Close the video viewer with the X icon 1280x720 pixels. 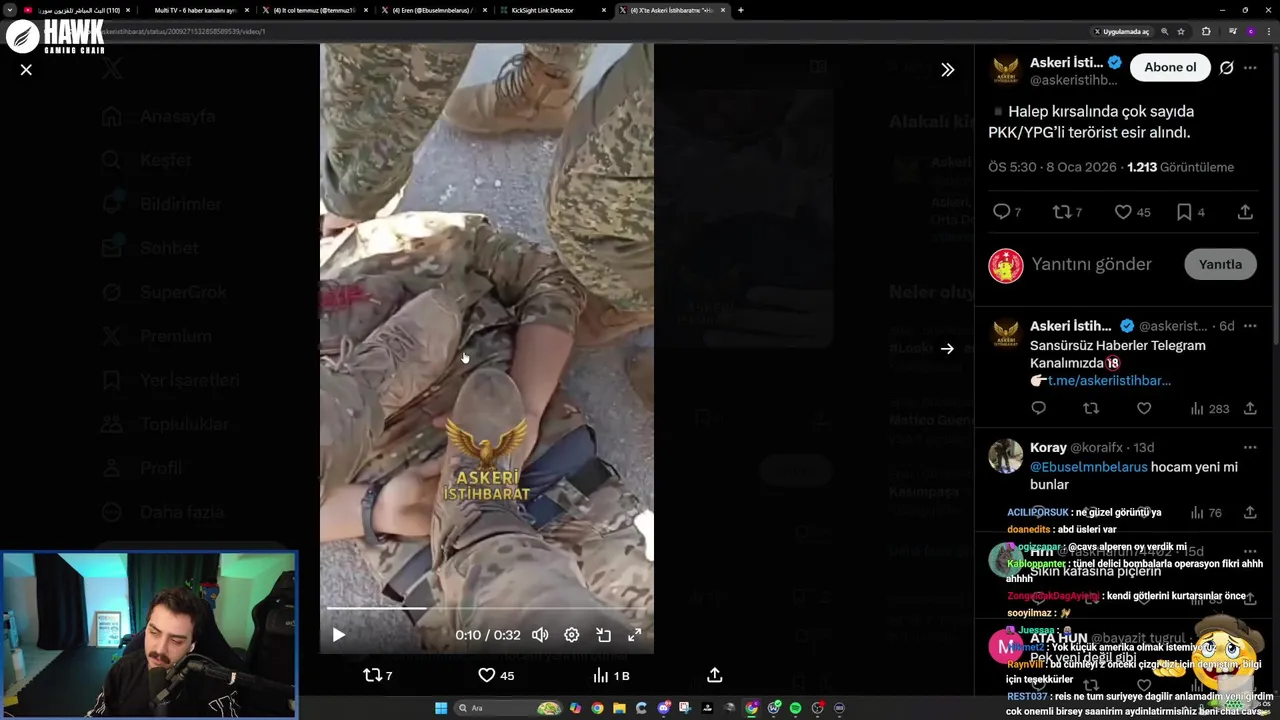pos(26,70)
